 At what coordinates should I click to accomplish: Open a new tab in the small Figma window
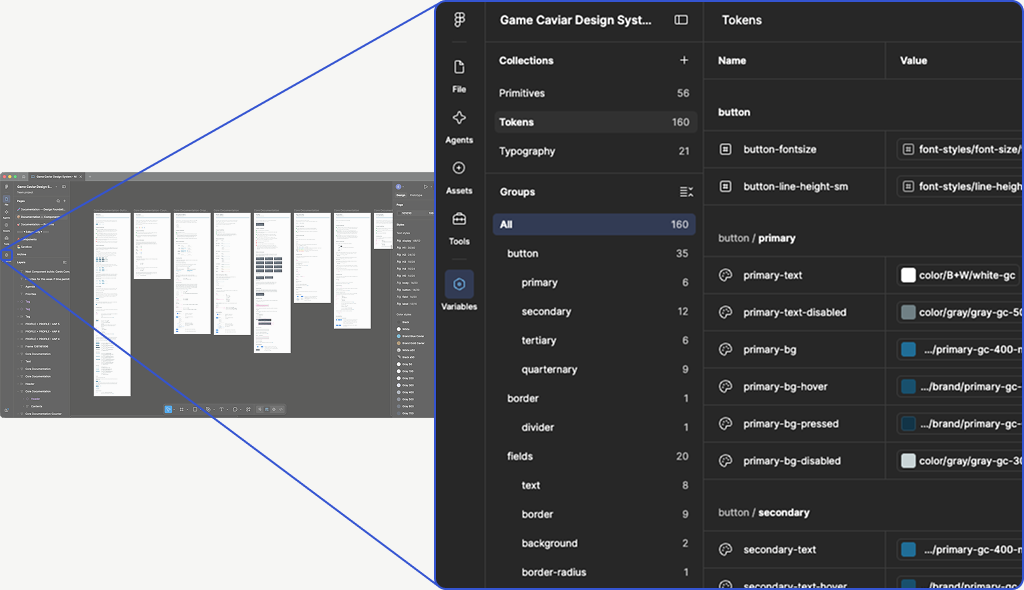[x=90, y=176]
